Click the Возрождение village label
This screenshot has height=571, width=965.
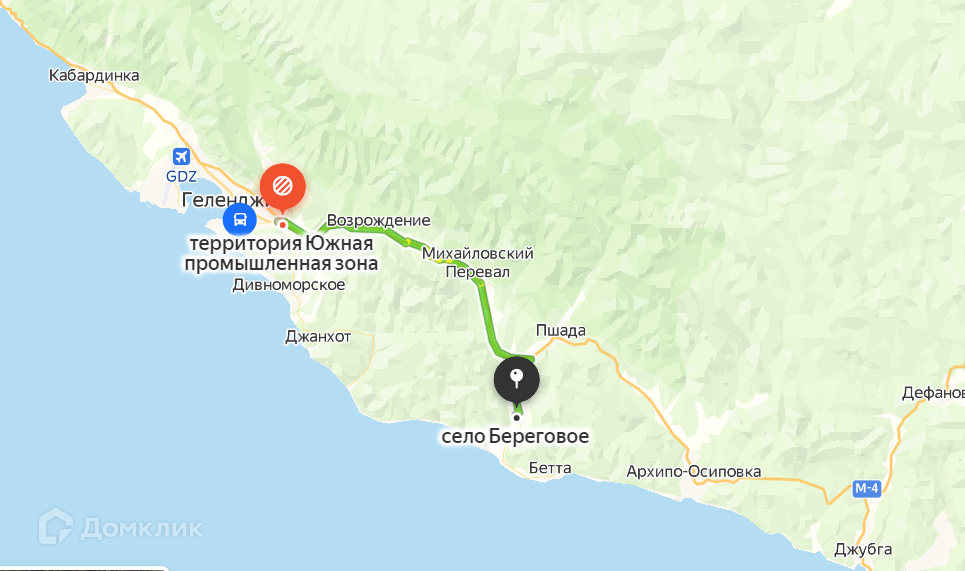[x=378, y=220]
